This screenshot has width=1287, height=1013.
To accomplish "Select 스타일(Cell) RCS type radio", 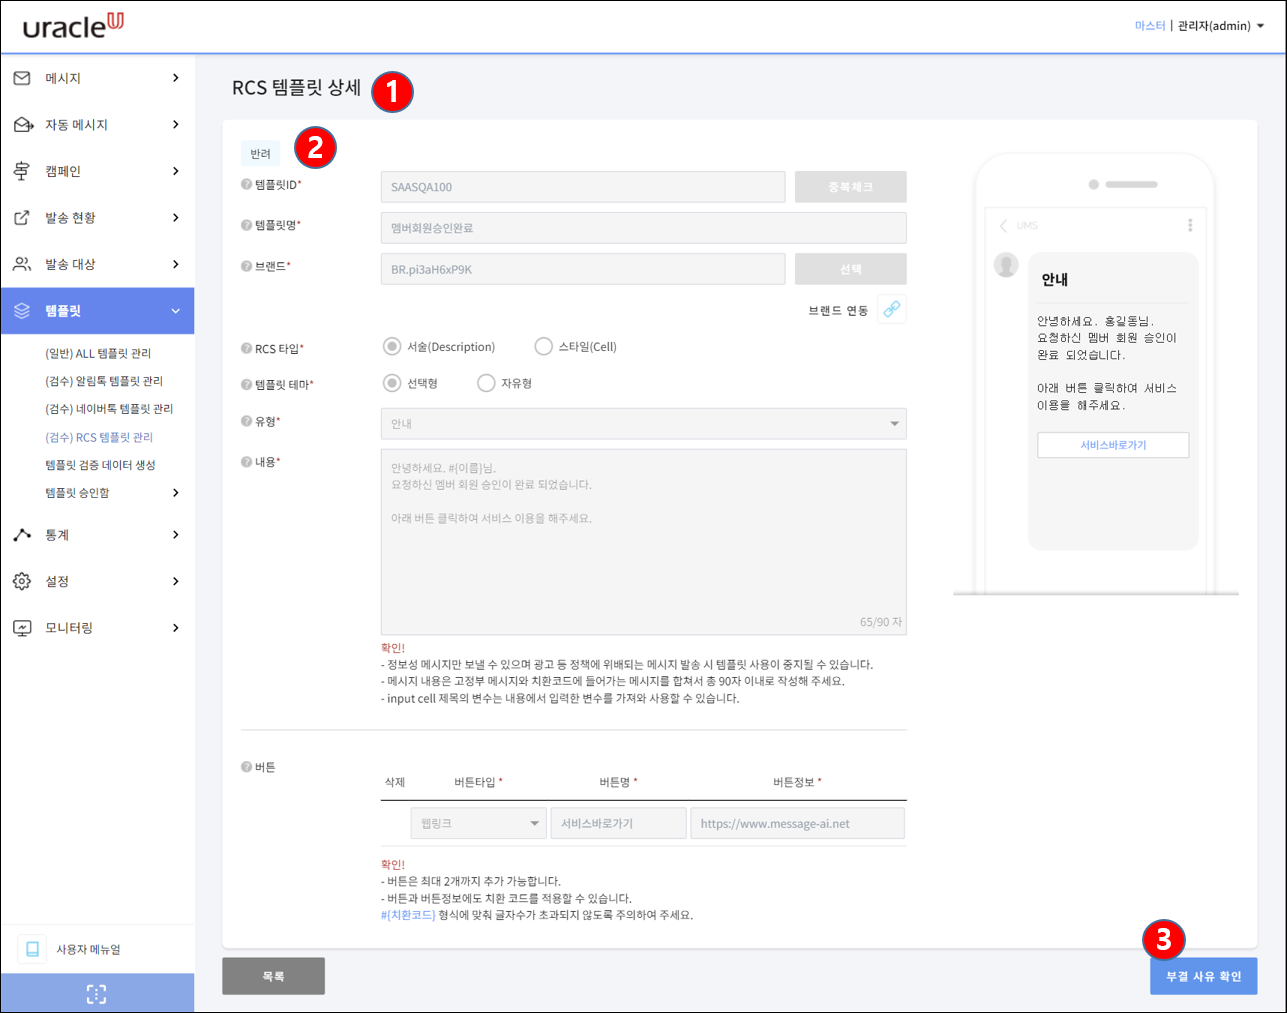I will [543, 346].
